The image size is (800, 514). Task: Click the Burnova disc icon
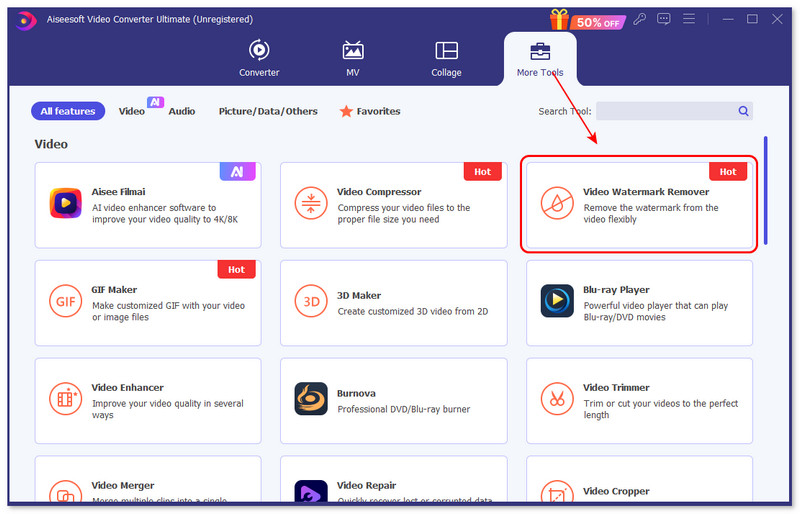pyautogui.click(x=311, y=399)
